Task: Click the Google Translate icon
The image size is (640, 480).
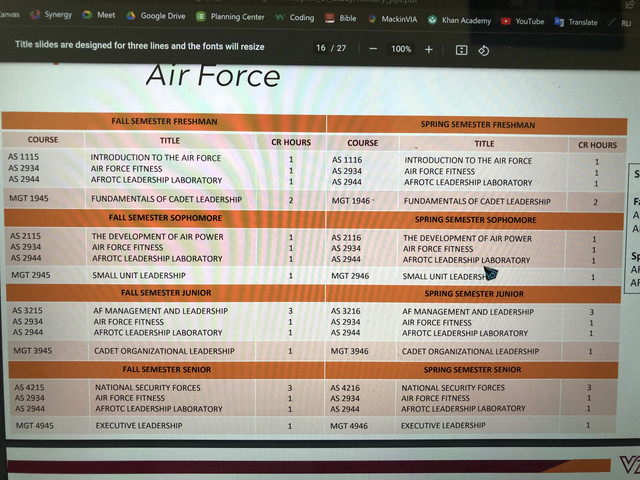Action: pos(559,22)
